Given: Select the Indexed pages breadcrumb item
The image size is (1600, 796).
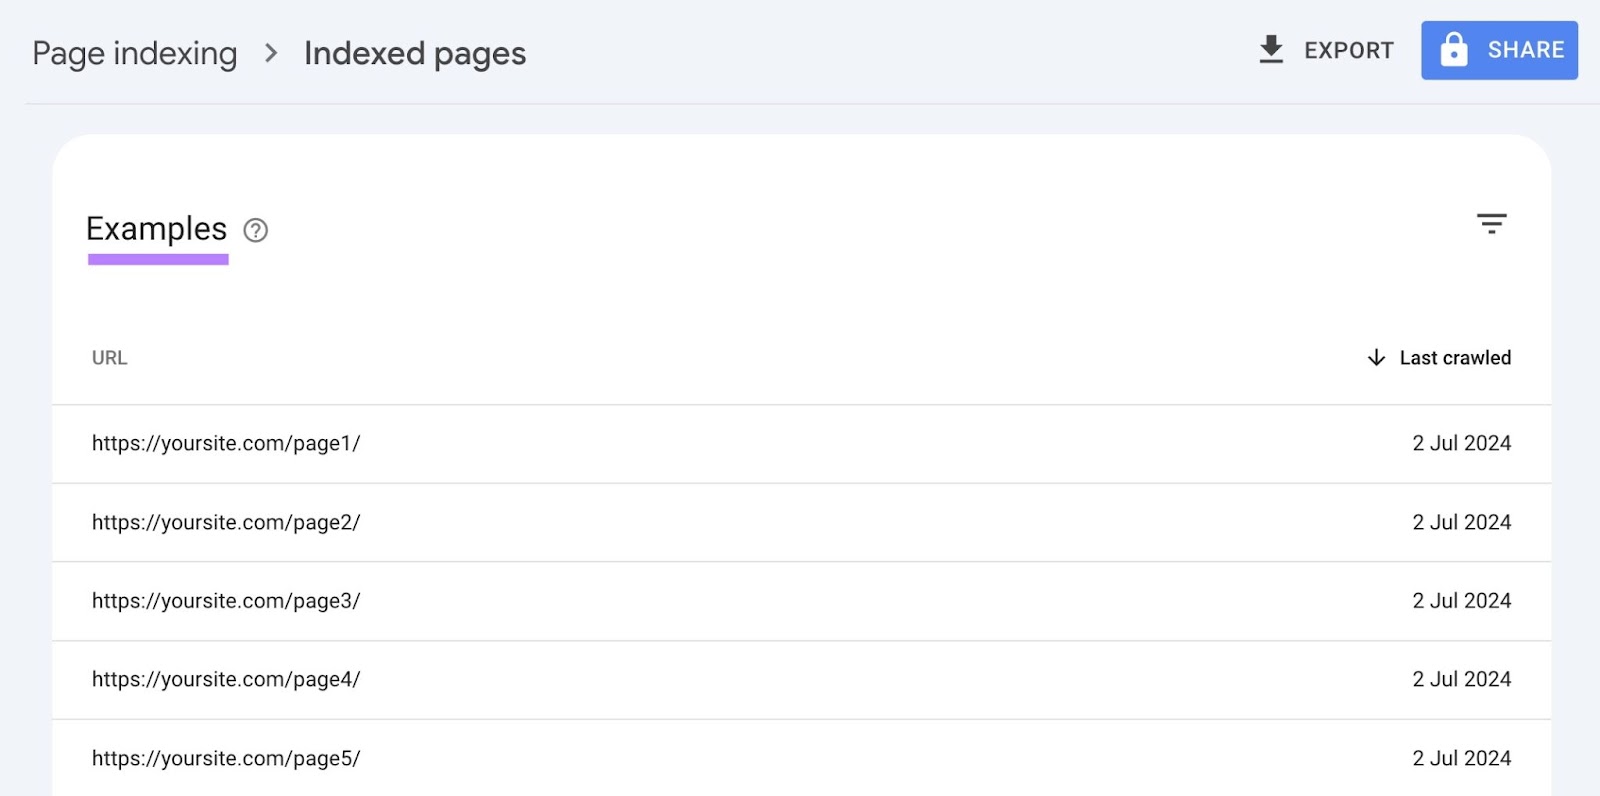Looking at the screenshot, I should tap(415, 53).
